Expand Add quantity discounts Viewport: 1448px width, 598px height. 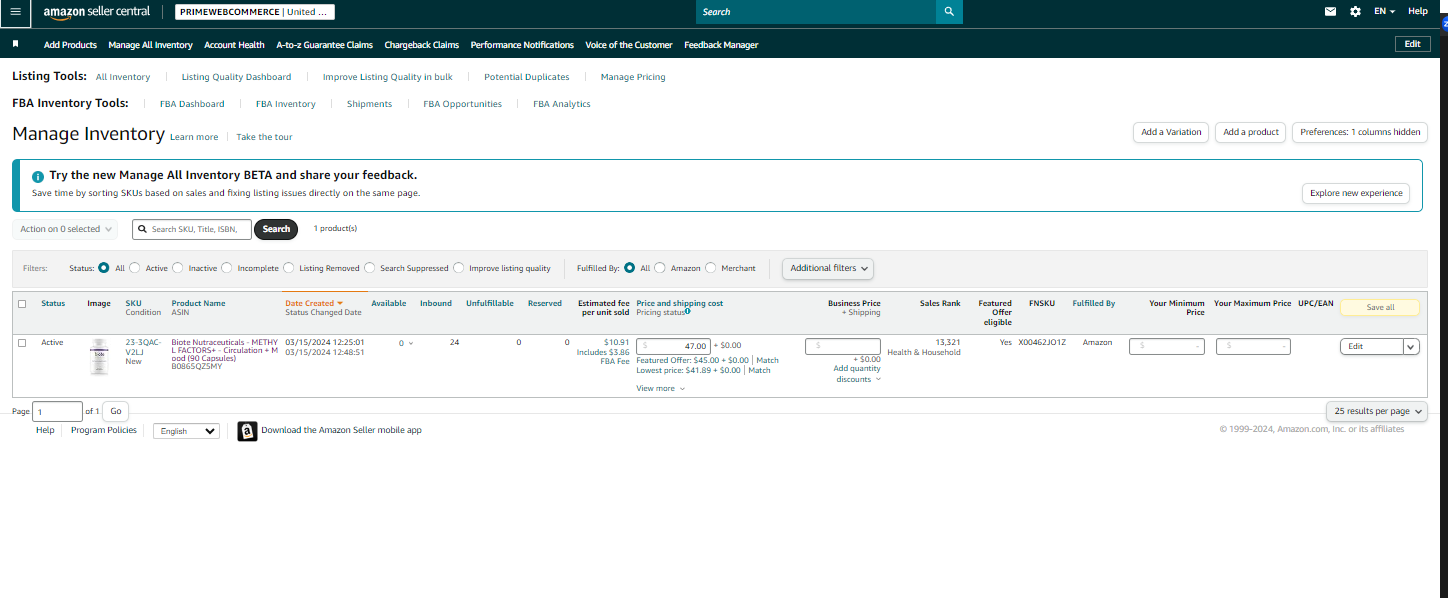(x=857, y=374)
